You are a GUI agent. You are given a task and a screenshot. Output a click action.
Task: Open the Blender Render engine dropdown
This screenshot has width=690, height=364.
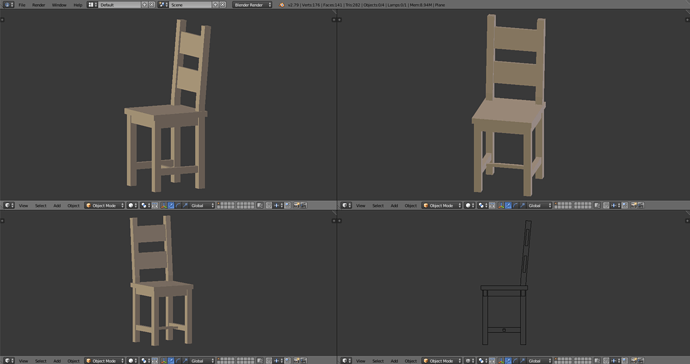click(252, 4)
